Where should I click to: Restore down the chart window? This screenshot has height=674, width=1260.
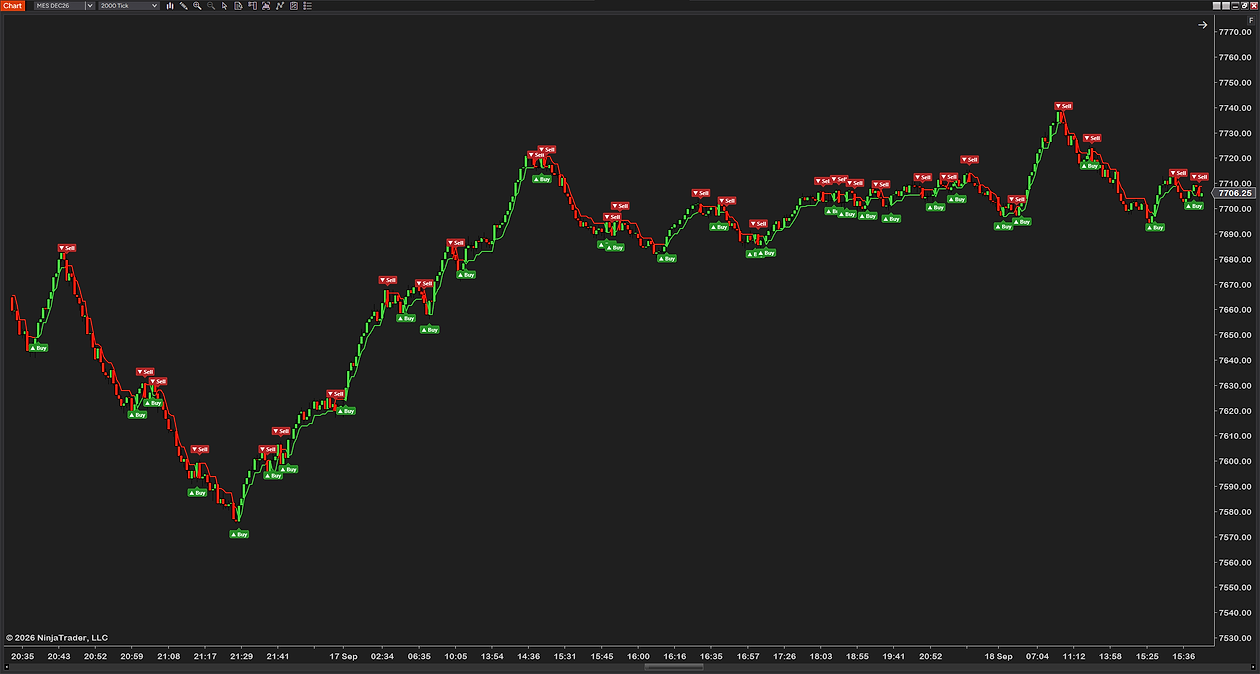click(1245, 6)
